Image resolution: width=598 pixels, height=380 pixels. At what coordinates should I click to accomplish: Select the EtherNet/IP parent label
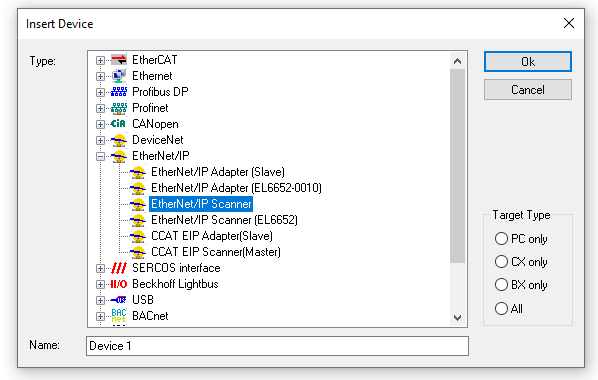pyautogui.click(x=161, y=156)
